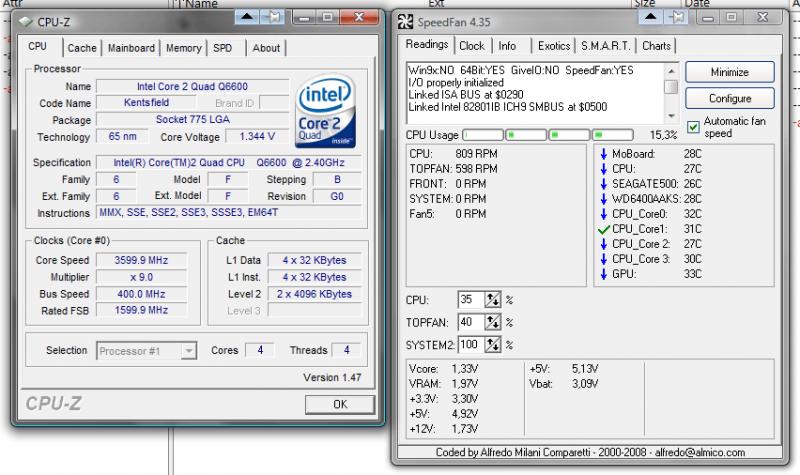Click the Vcore 1,33V voltage reading

(x=443, y=368)
